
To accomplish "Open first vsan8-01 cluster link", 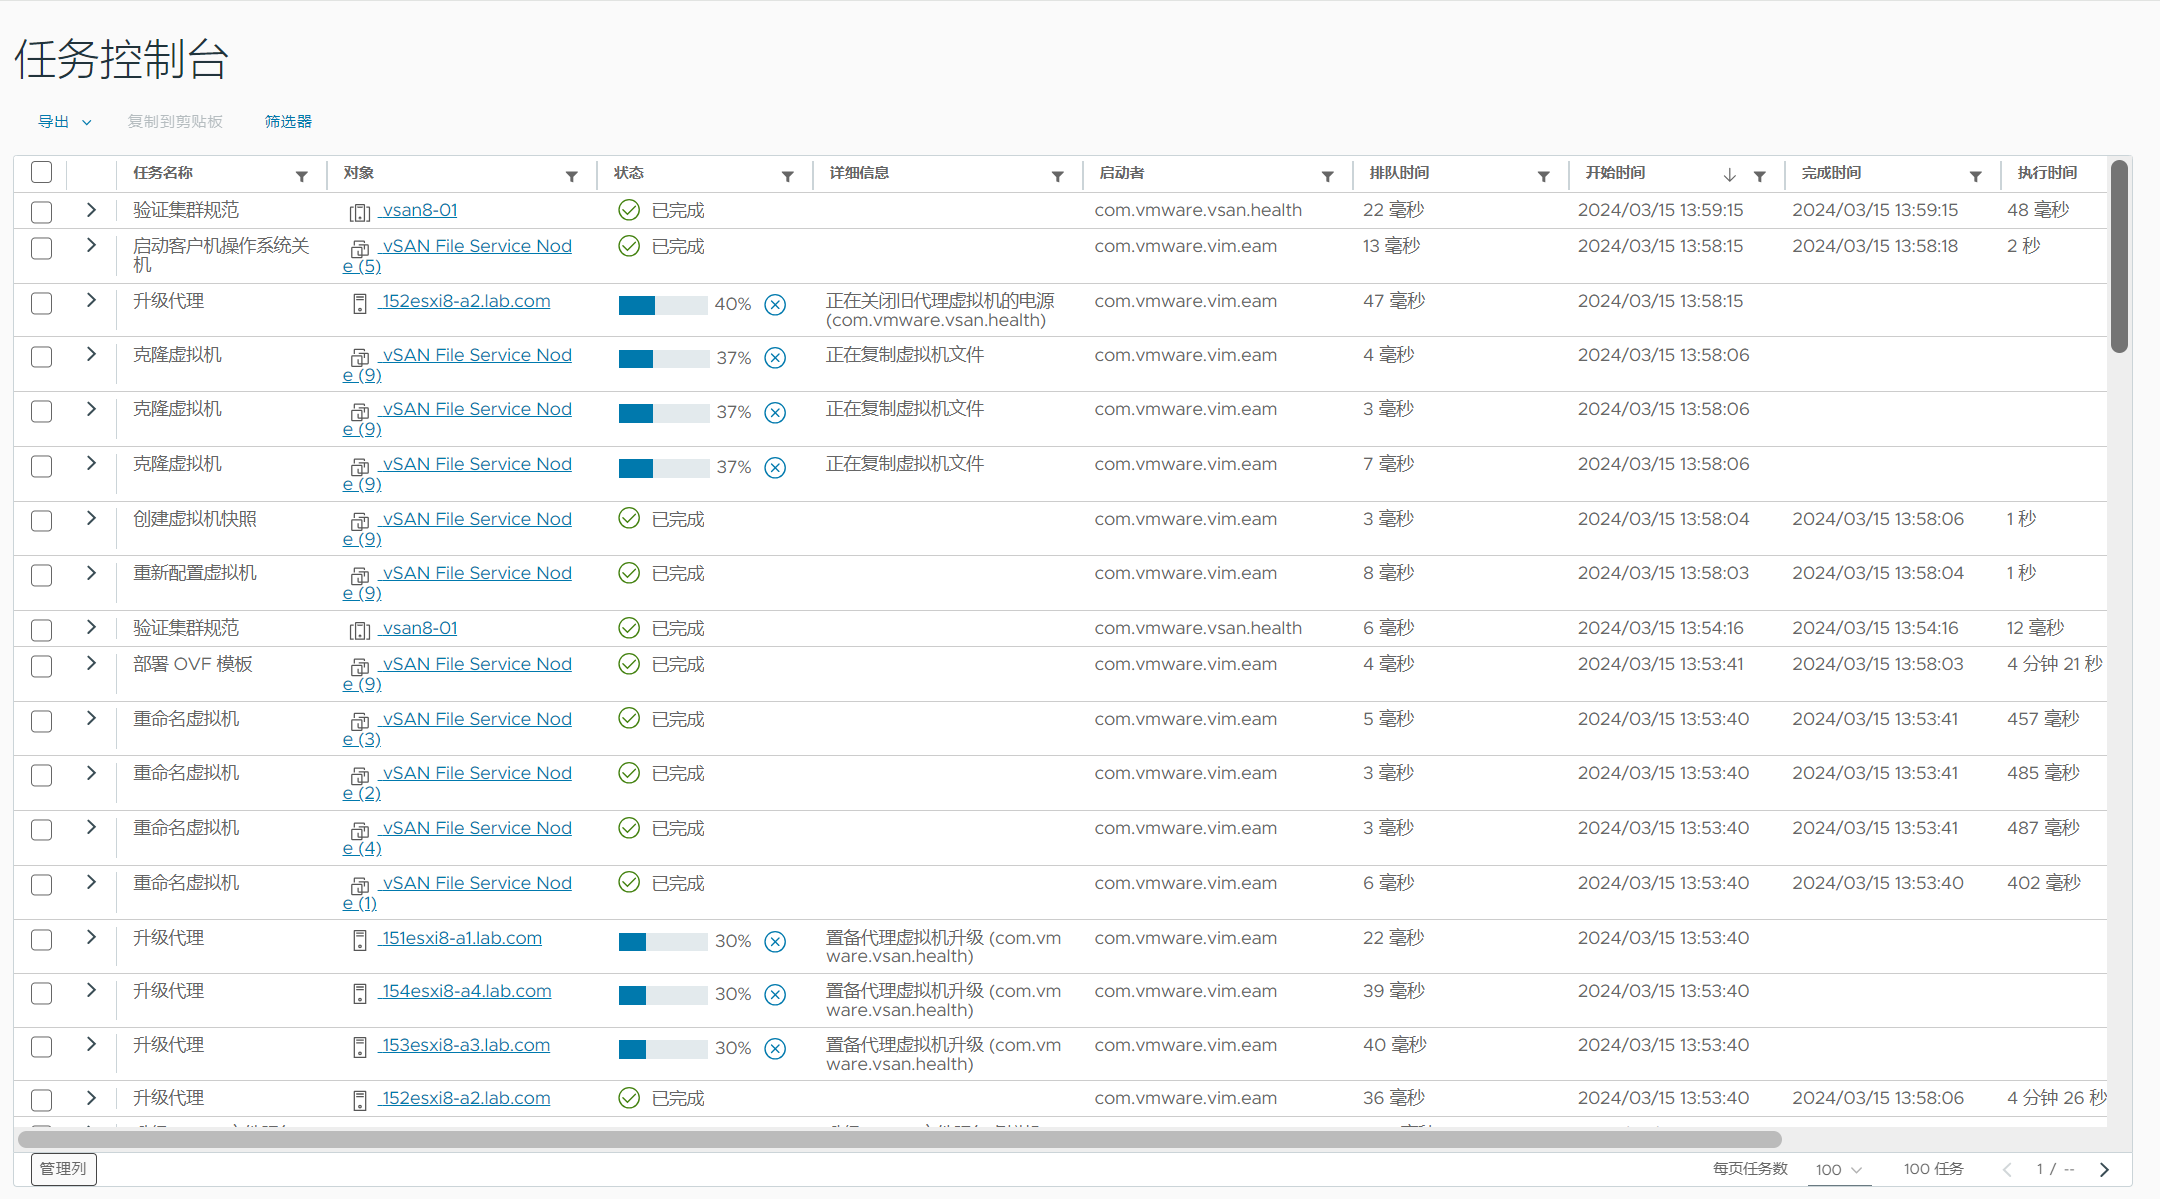I will (419, 211).
